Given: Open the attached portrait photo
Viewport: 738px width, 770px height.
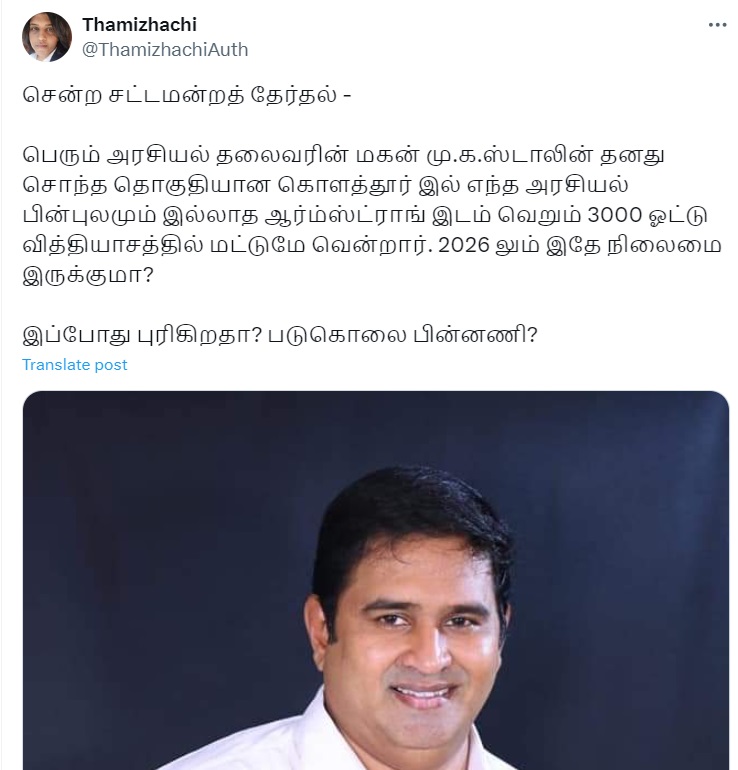Looking at the screenshot, I should coord(376,580).
